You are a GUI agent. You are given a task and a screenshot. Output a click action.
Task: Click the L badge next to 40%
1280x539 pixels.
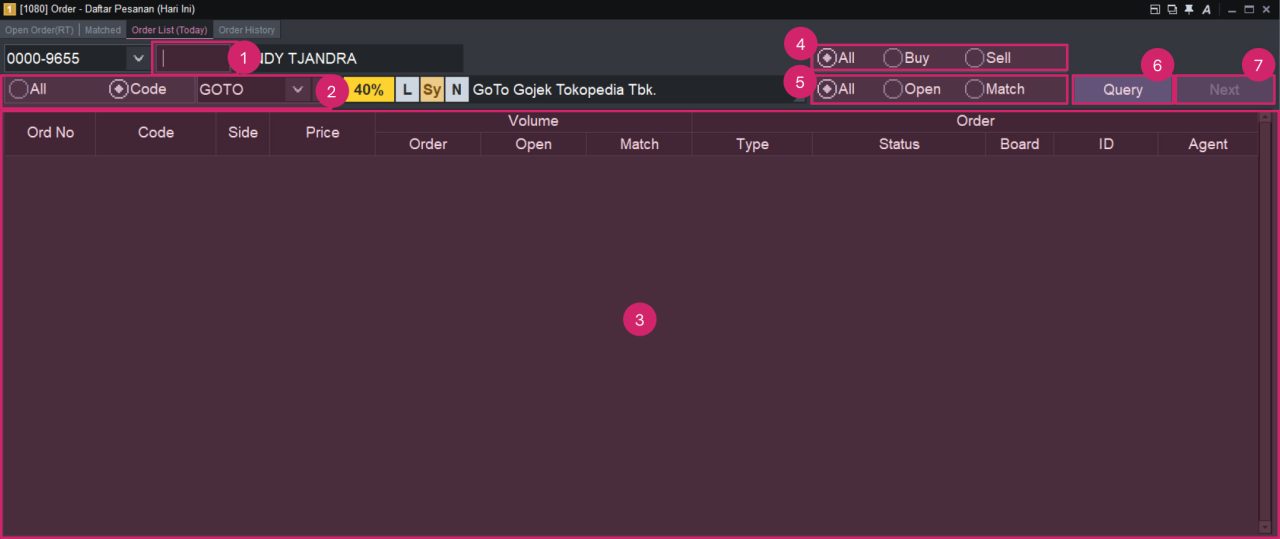coord(406,89)
